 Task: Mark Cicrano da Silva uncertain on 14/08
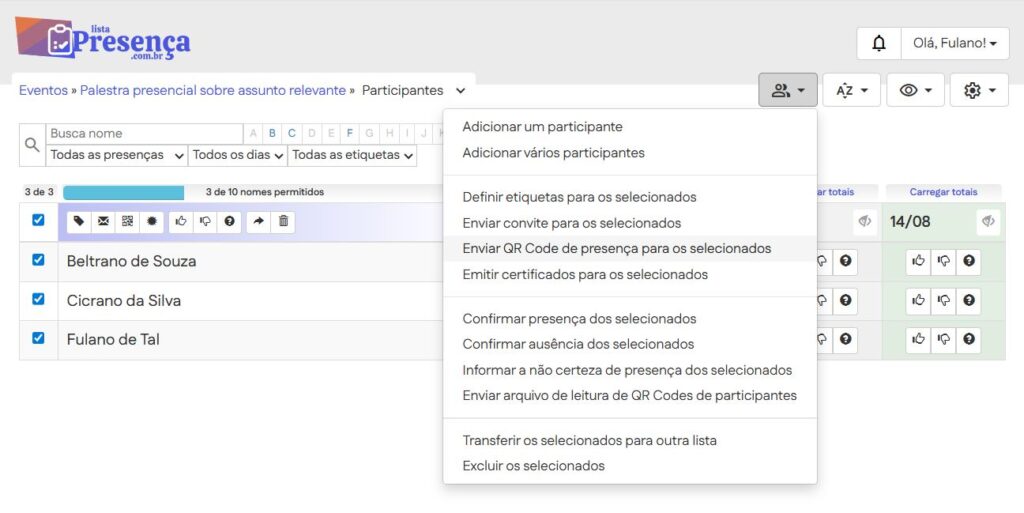point(968,301)
